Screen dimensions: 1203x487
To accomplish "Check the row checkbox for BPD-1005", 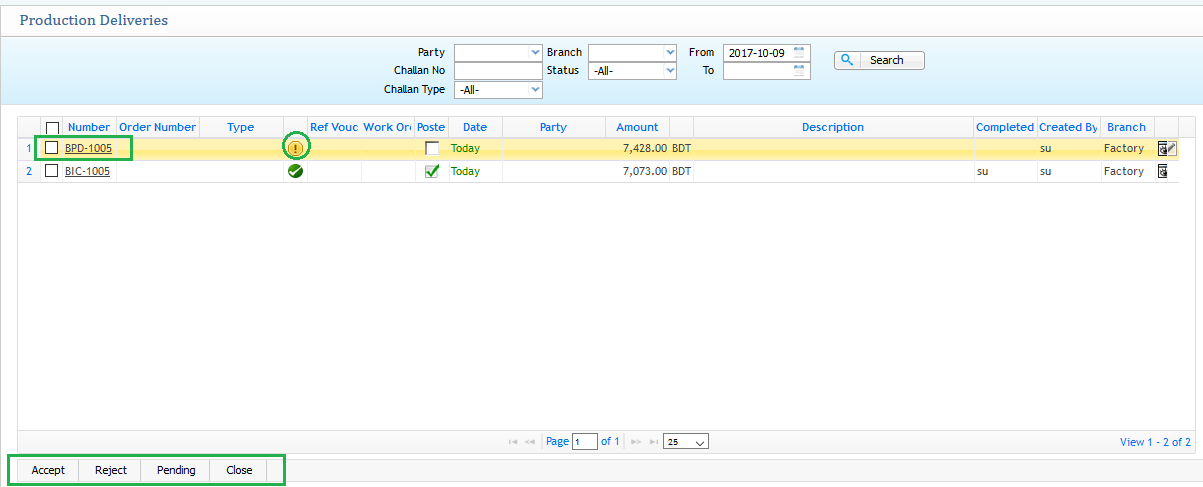I will (52, 148).
